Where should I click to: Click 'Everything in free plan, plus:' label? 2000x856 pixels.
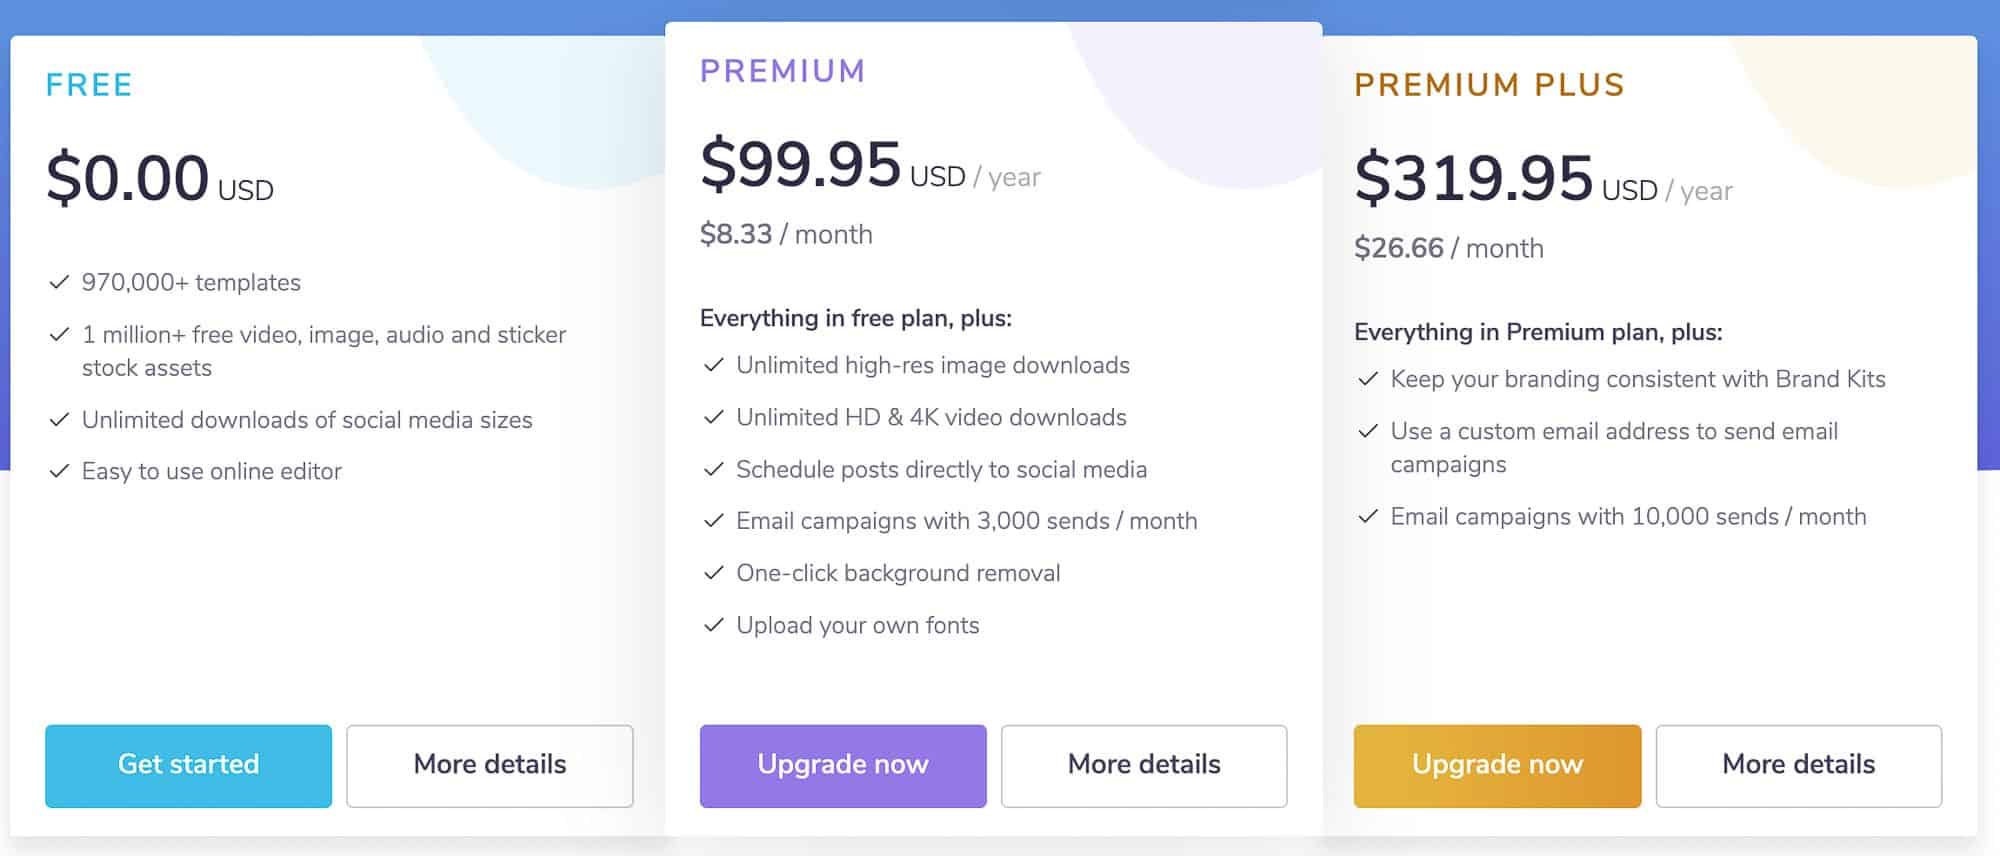[855, 318]
